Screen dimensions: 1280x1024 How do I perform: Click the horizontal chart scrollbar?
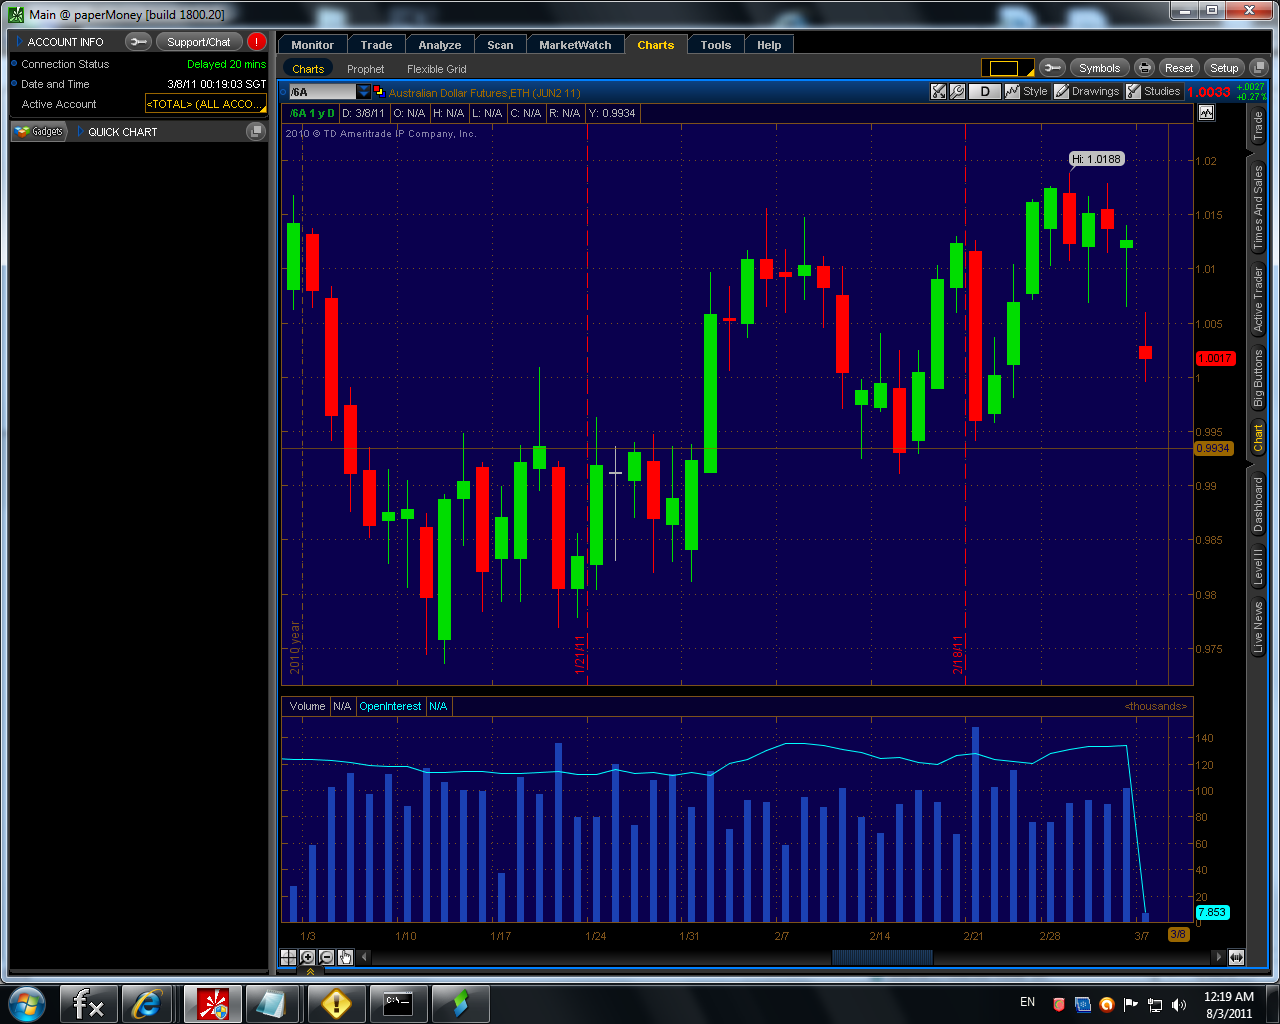[x=881, y=957]
